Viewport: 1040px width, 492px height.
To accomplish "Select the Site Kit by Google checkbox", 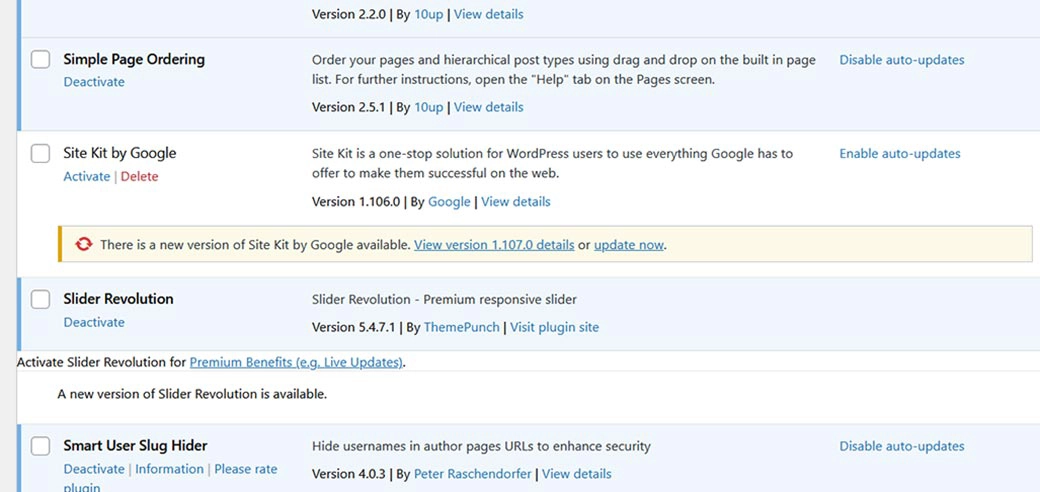I will coord(40,153).
